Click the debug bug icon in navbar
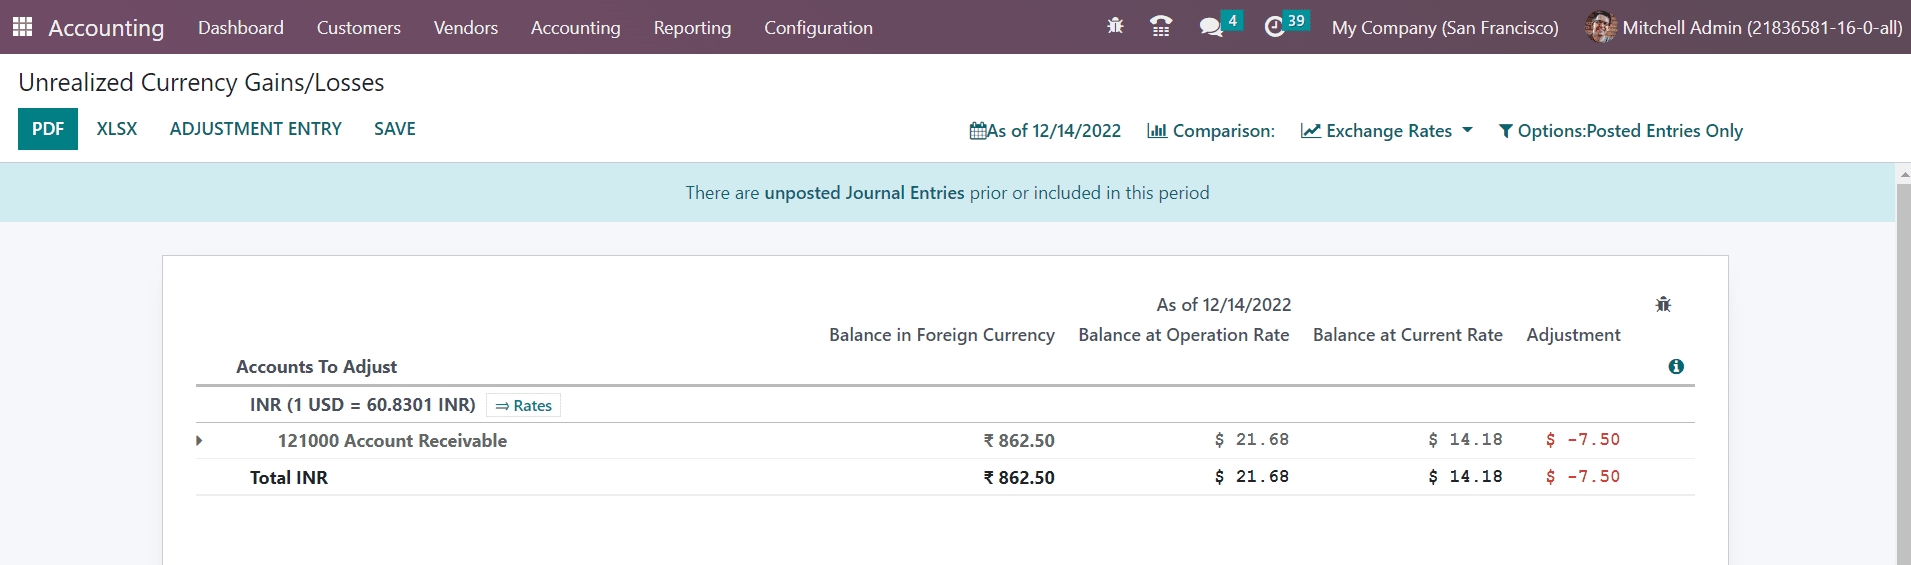The width and height of the screenshot is (1911, 565). coord(1115,27)
